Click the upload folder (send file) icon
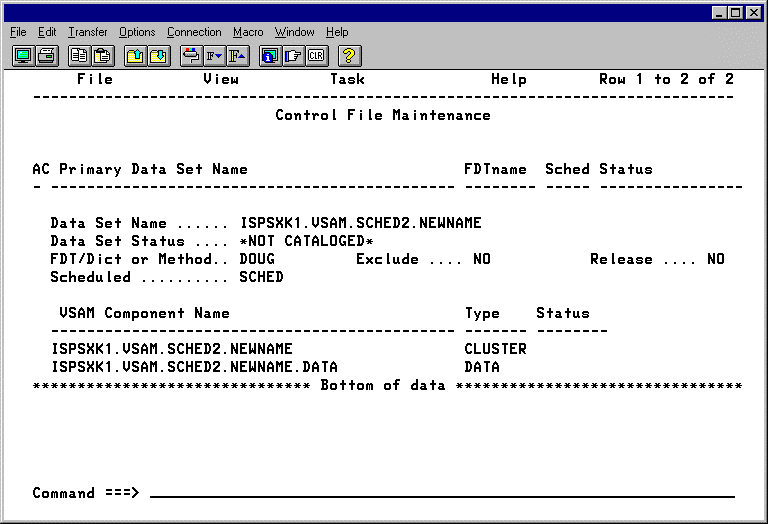 pos(136,56)
